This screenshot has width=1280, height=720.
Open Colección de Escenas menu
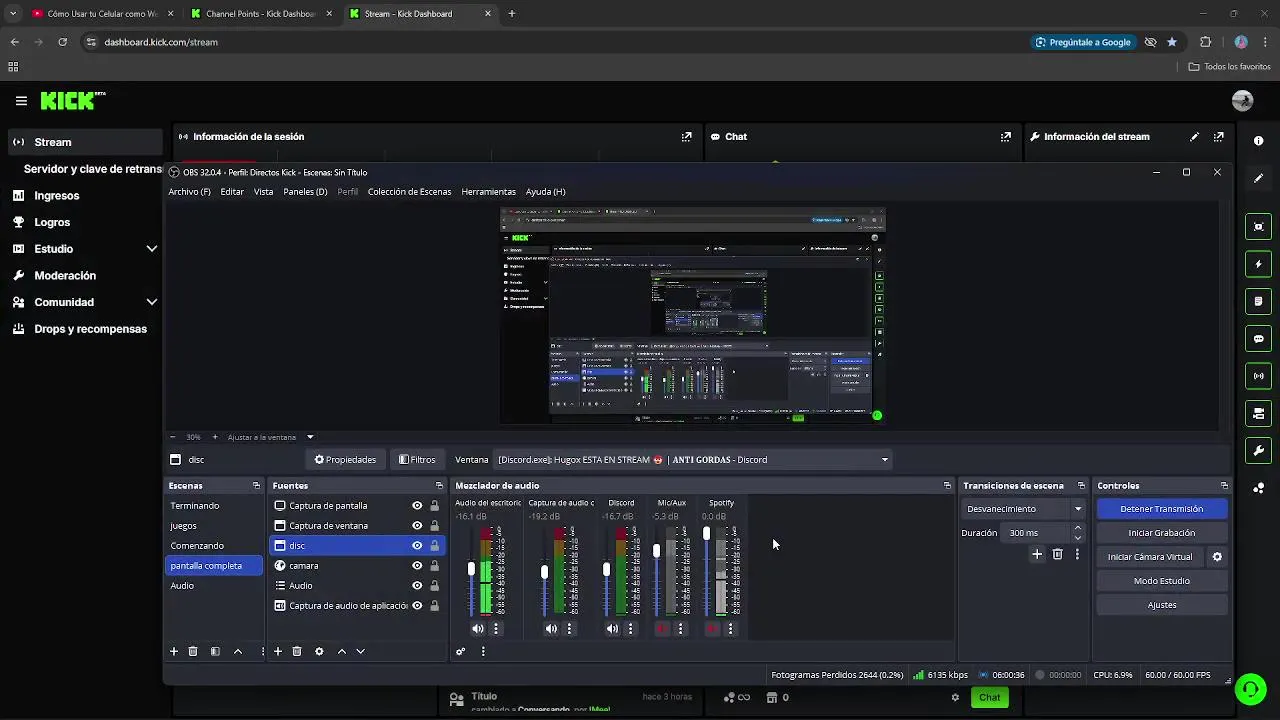coord(409,192)
